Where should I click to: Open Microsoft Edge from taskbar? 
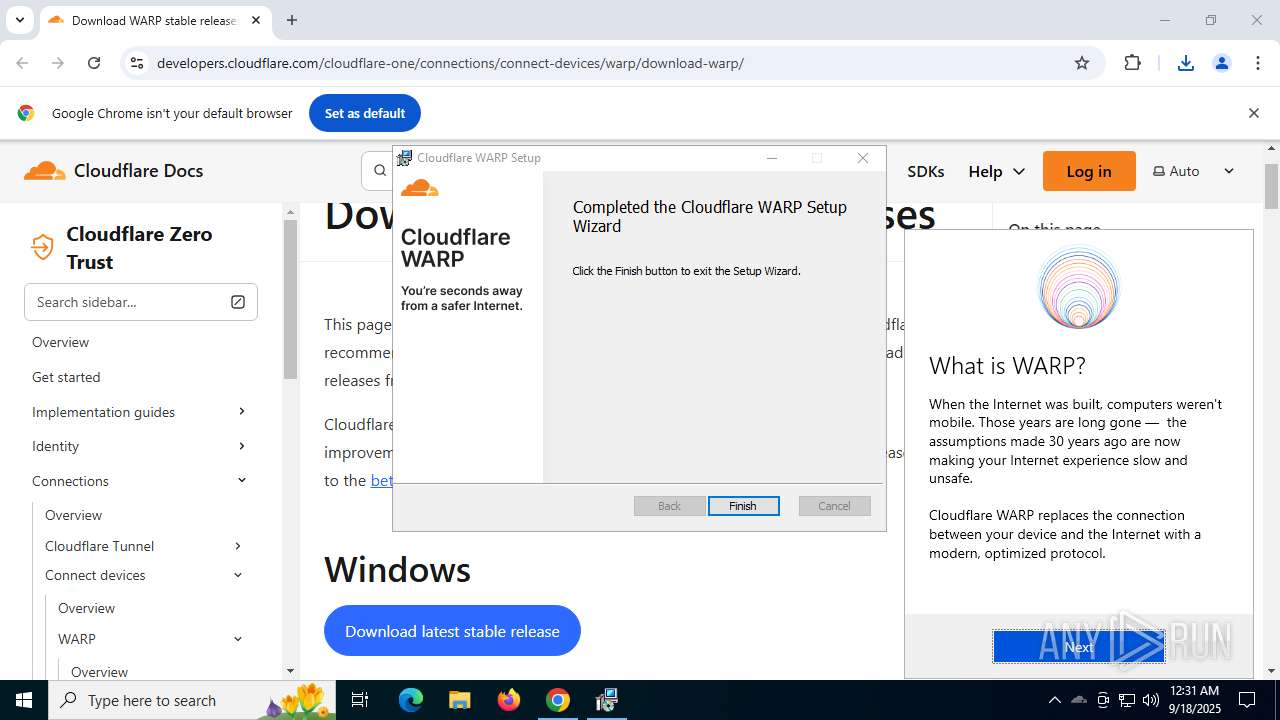click(x=411, y=700)
